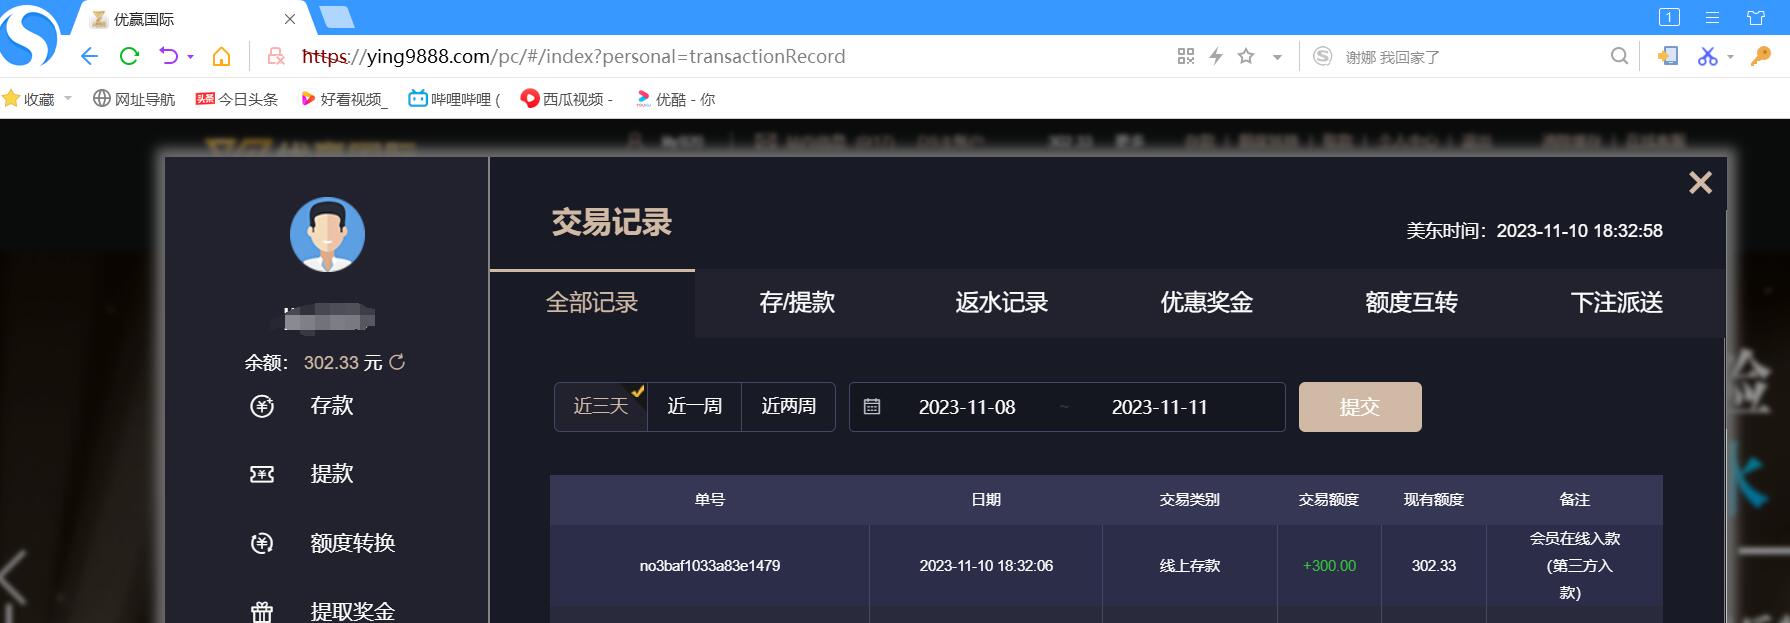This screenshot has width=1790, height=623.
Task: Click the insecure site lock icon
Action: pos(277,56)
